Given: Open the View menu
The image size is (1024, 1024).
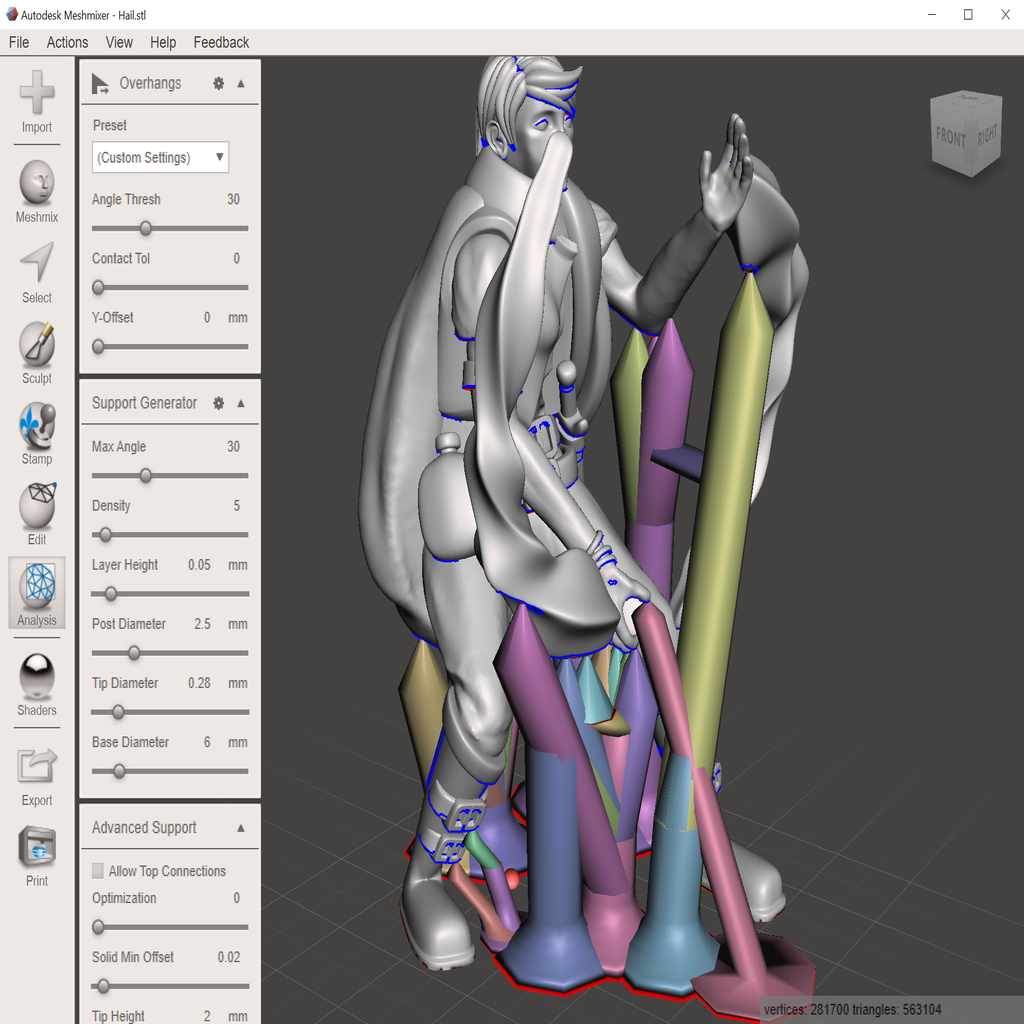Looking at the screenshot, I should 119,42.
